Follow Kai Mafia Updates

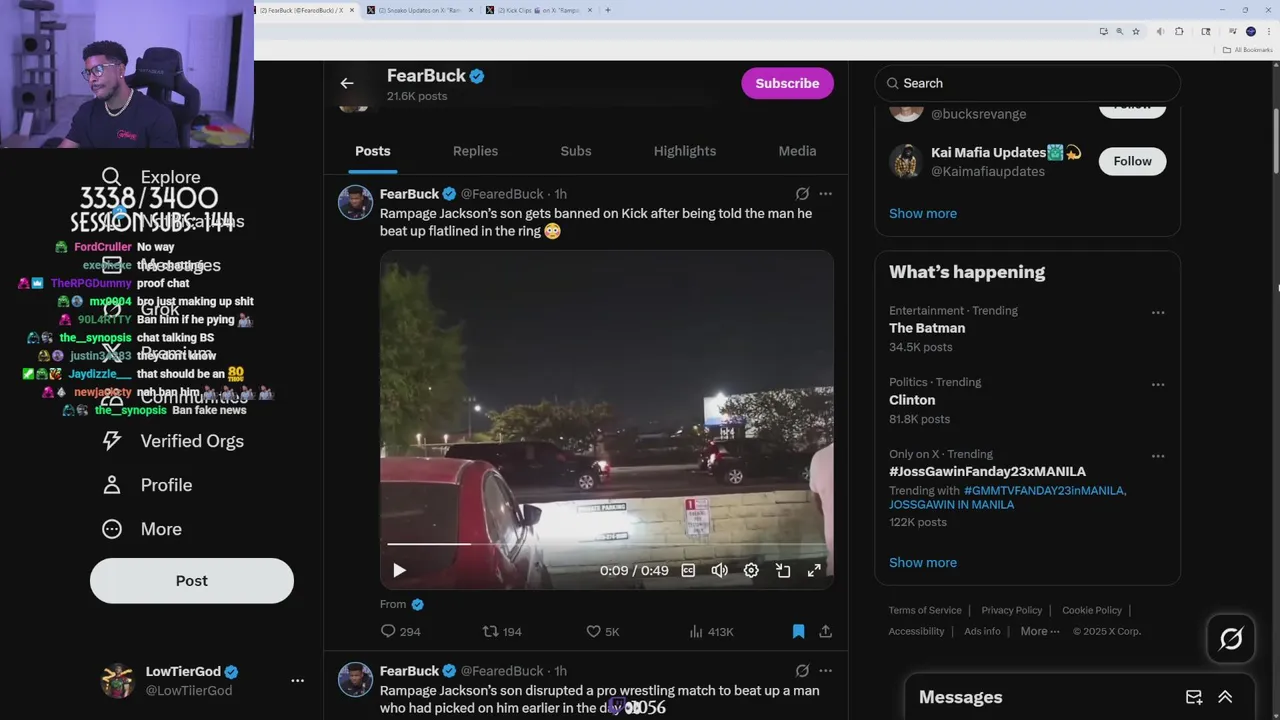(x=1132, y=161)
